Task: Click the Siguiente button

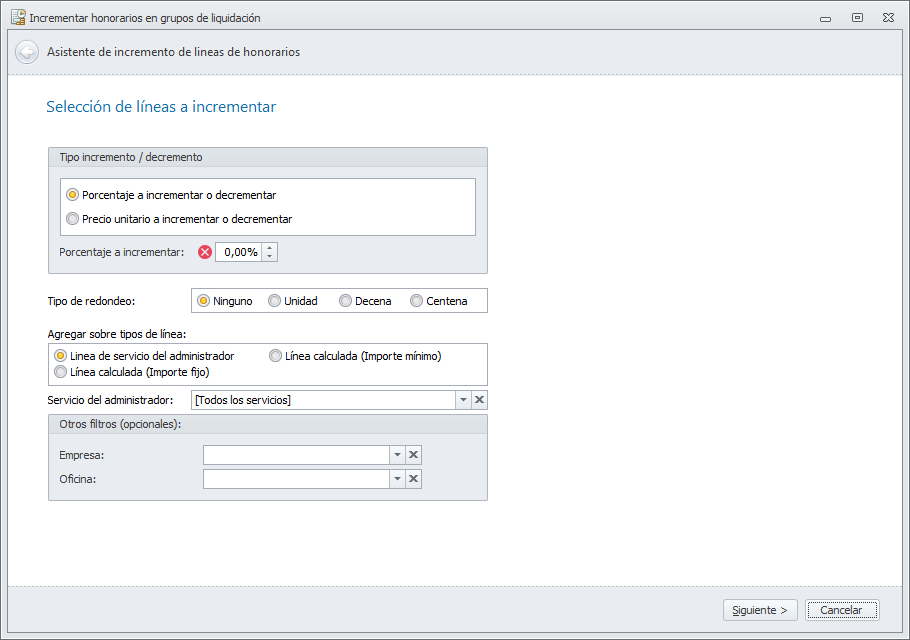Action: tap(760, 610)
